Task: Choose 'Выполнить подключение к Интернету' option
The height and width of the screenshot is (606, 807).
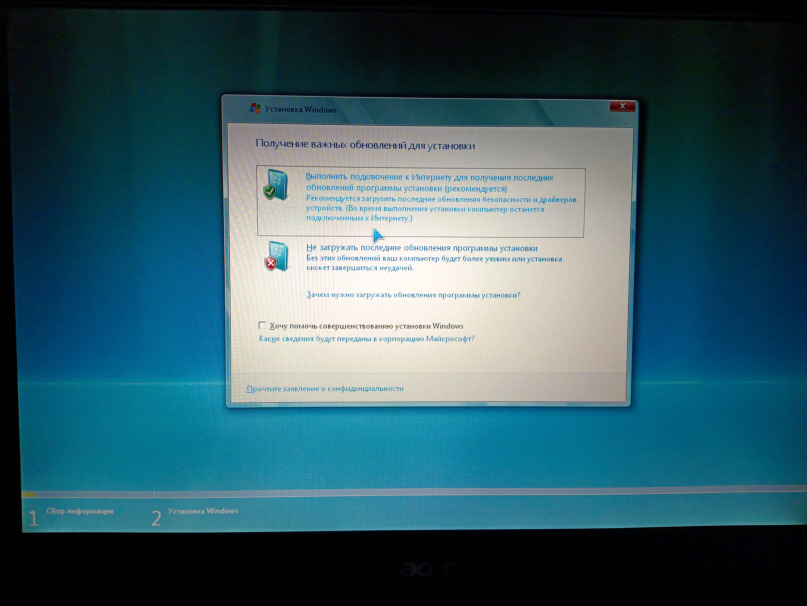Action: click(420, 202)
